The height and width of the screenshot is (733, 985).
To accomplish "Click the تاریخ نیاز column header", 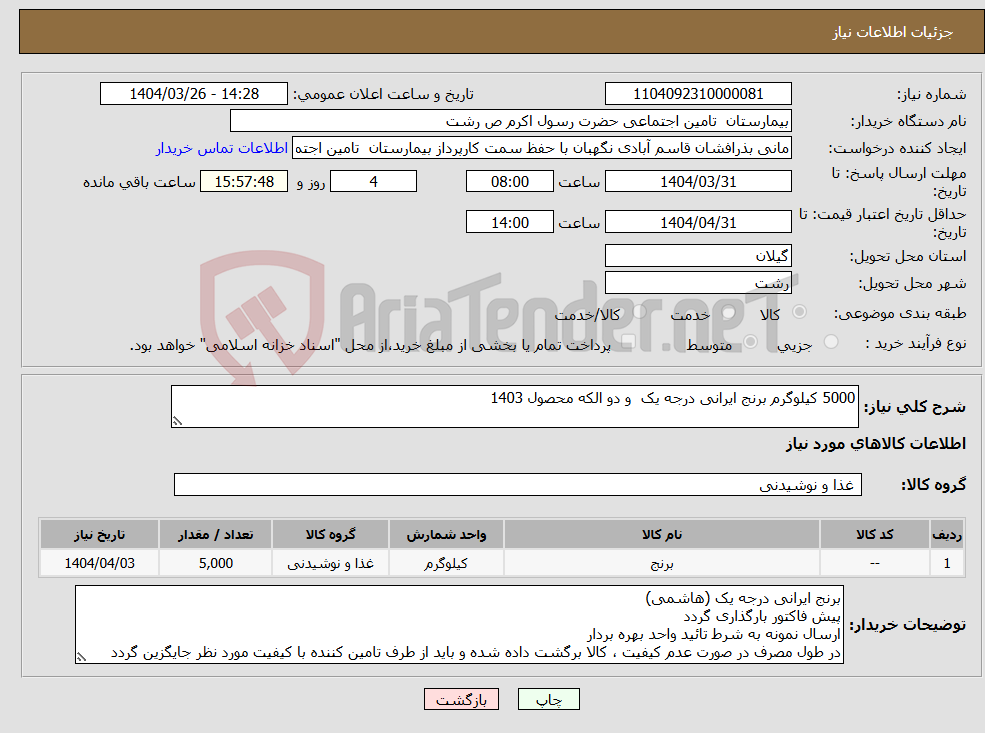I will pos(99,535).
